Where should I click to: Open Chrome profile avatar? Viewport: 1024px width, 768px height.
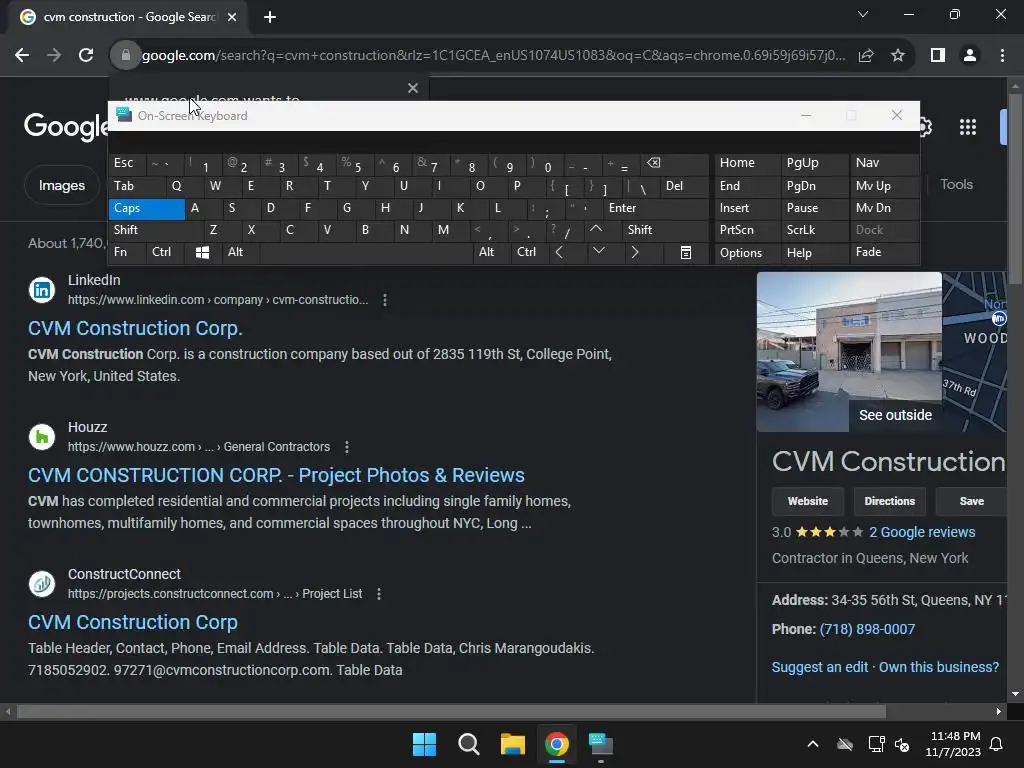(x=970, y=56)
